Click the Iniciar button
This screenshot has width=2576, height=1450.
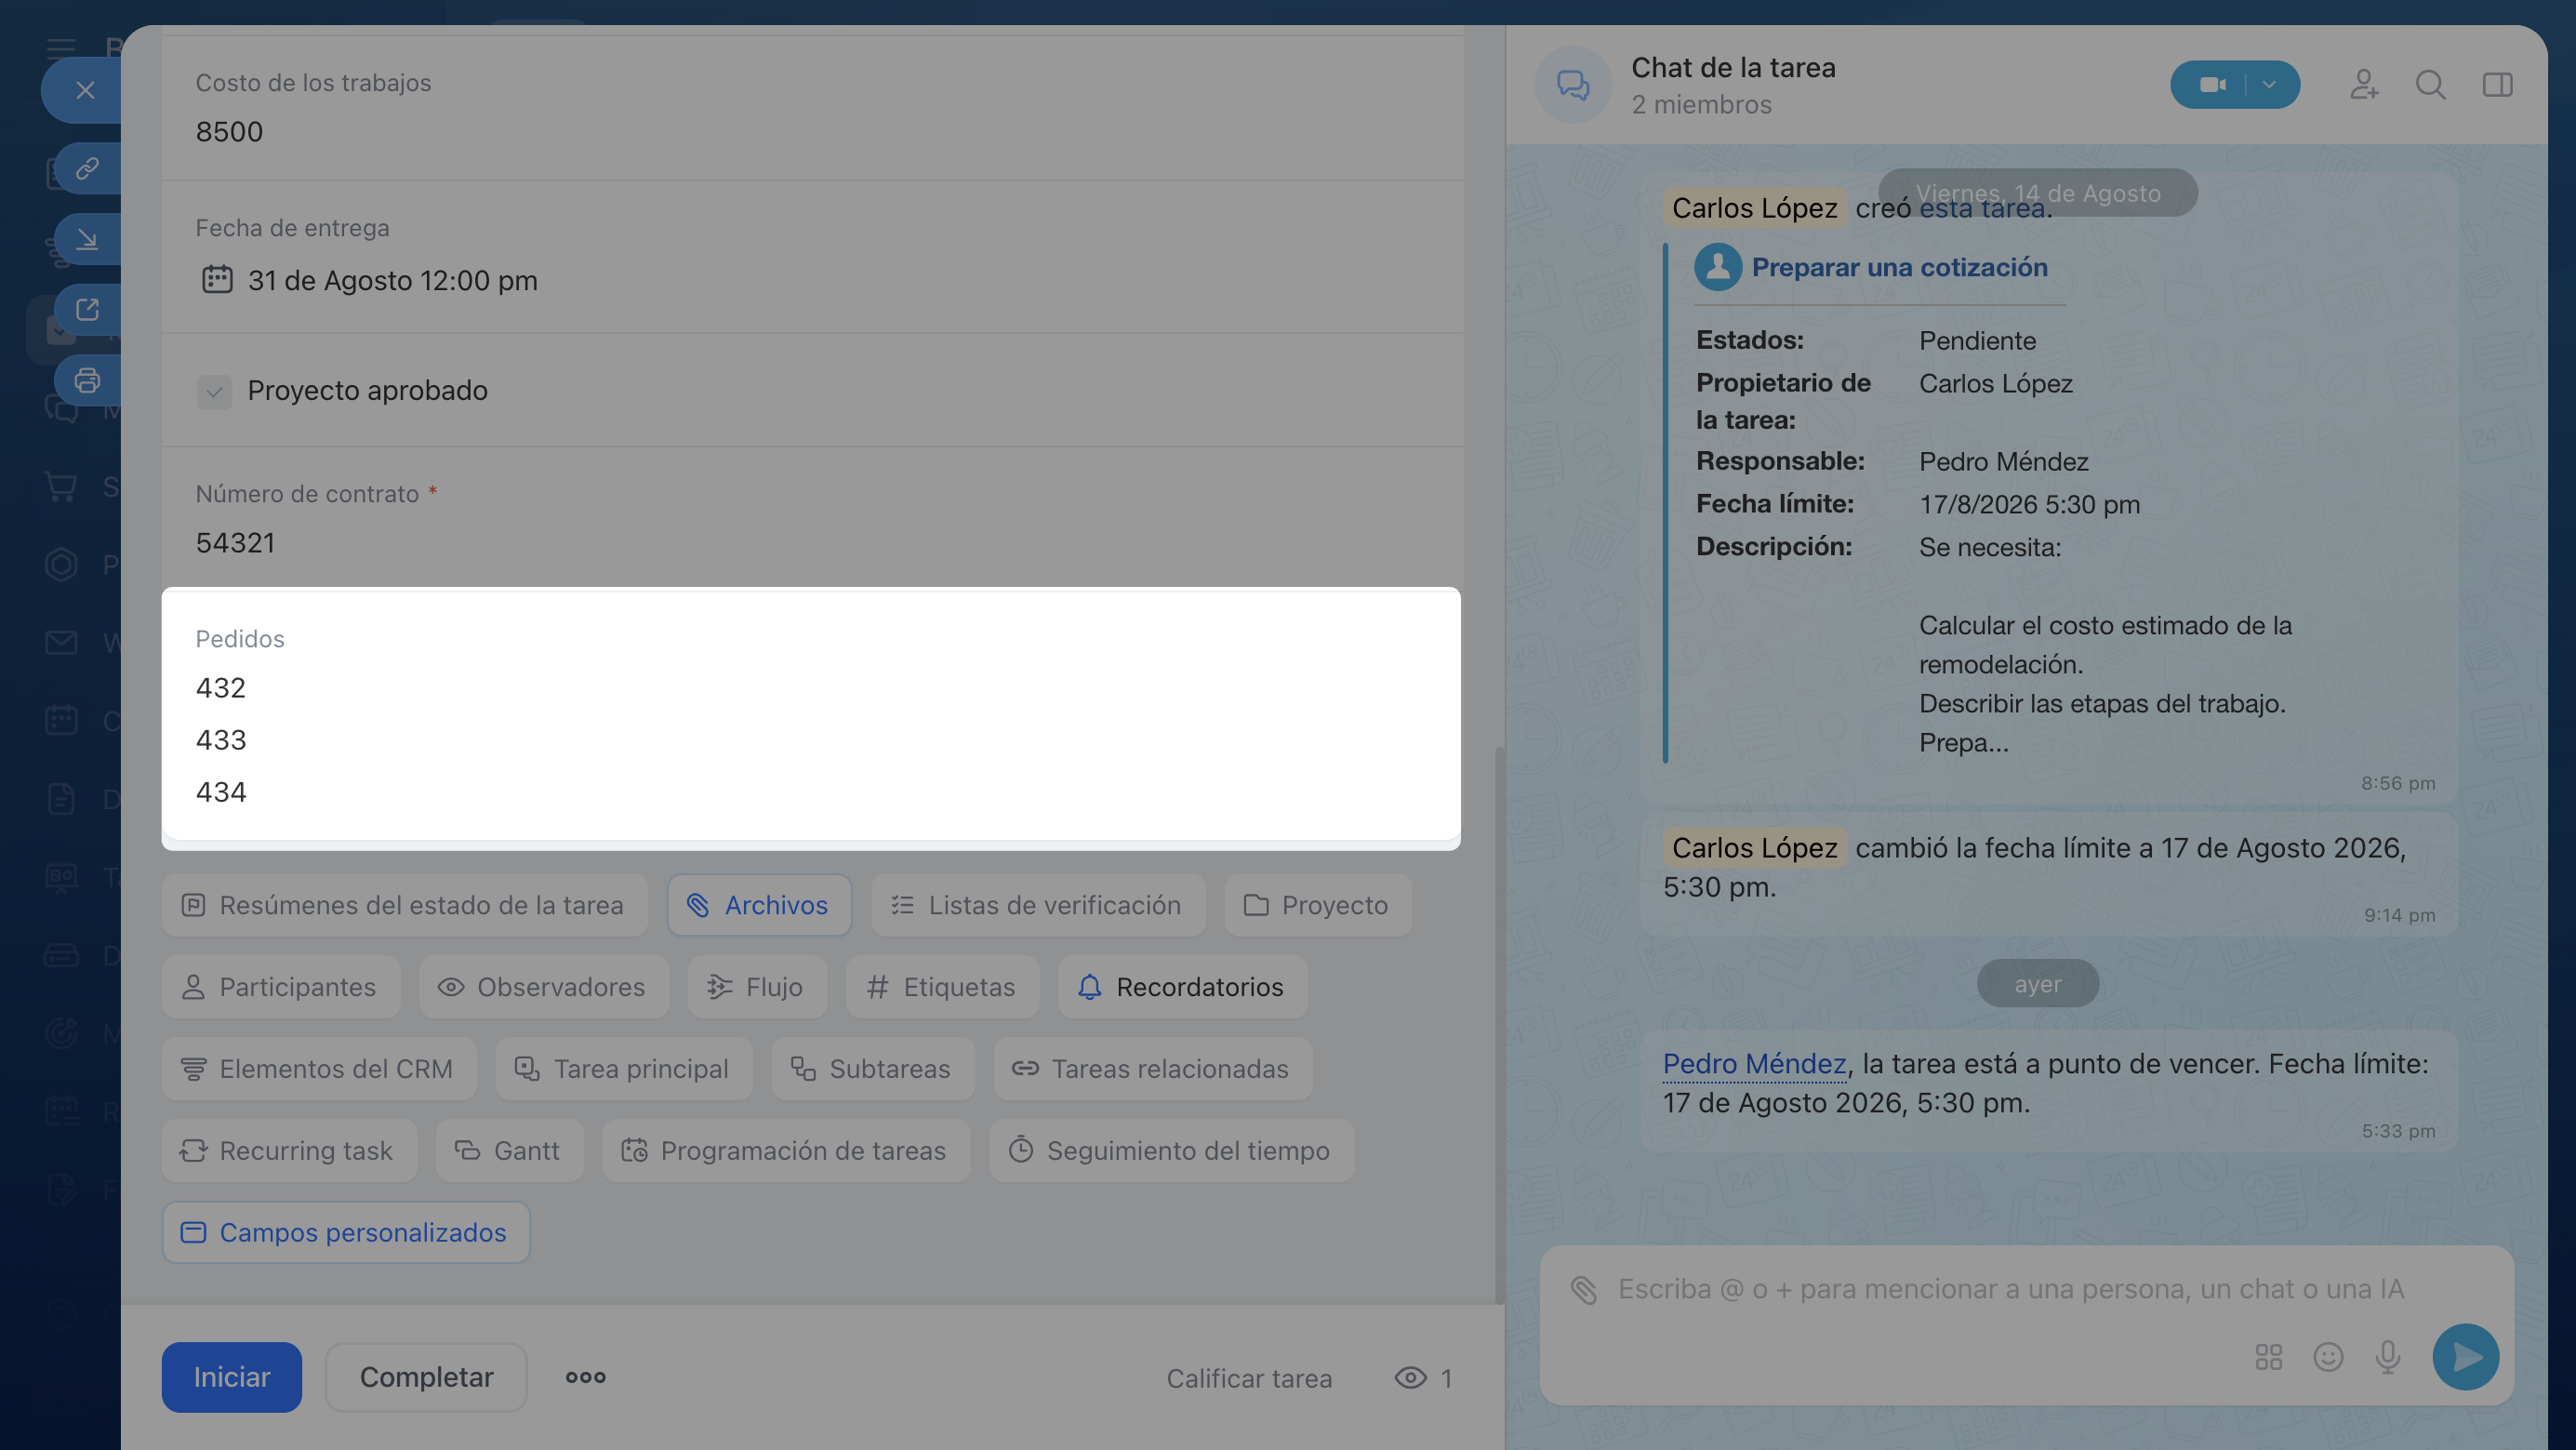[x=232, y=1377]
